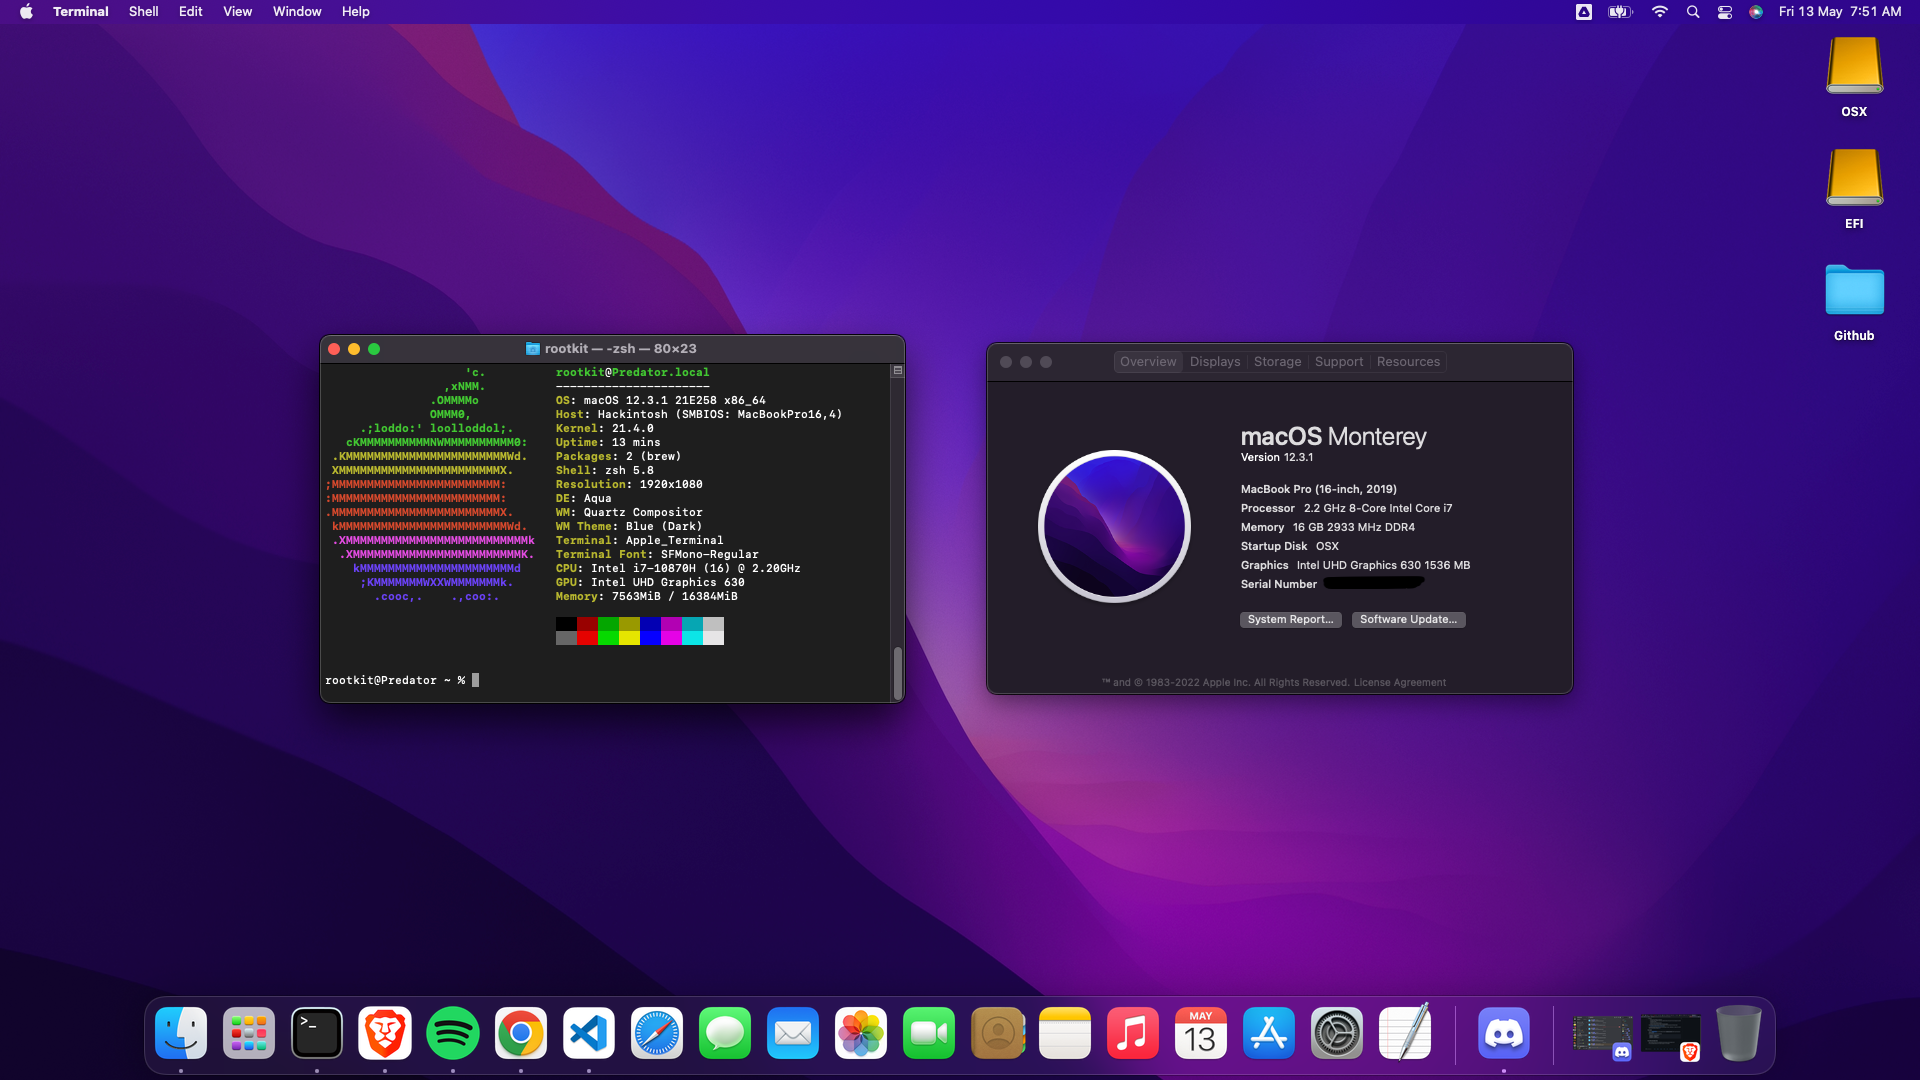Click the cyan color block in neofetch
1920x1080 pixels.
(692, 638)
